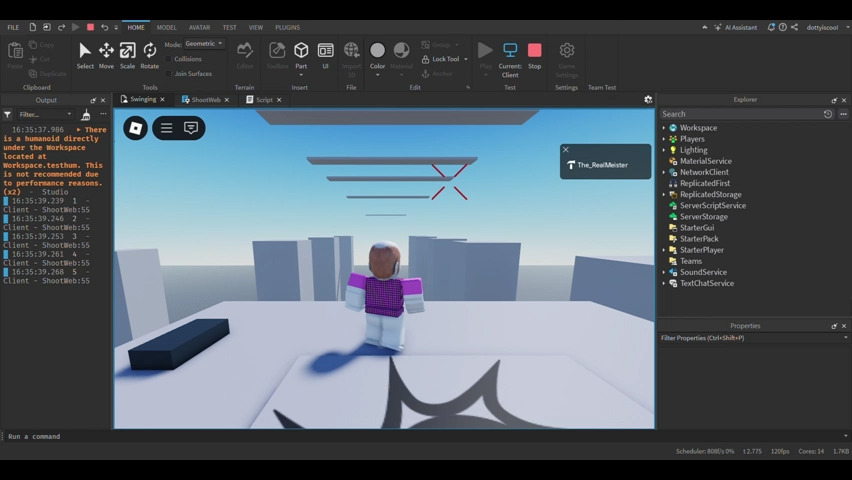Expand the SoundService node
The height and width of the screenshot is (480, 852).
(x=663, y=272)
